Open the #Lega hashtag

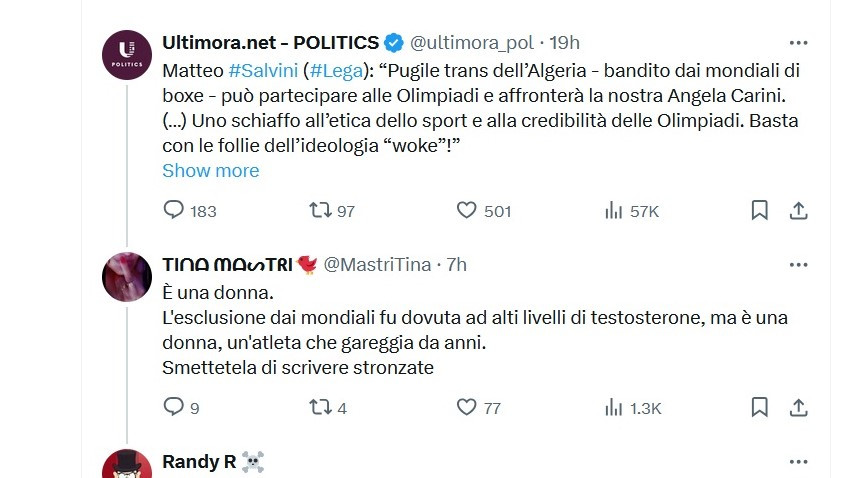tap(337, 72)
